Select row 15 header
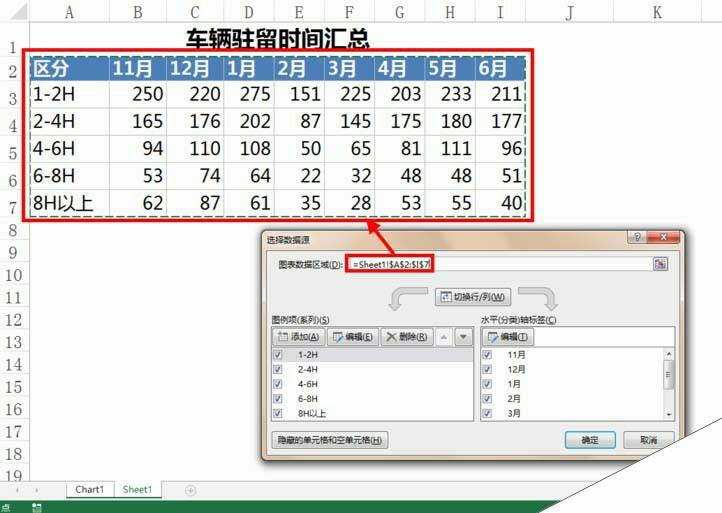Image resolution: width=722 pixels, height=513 pixels. [14, 387]
